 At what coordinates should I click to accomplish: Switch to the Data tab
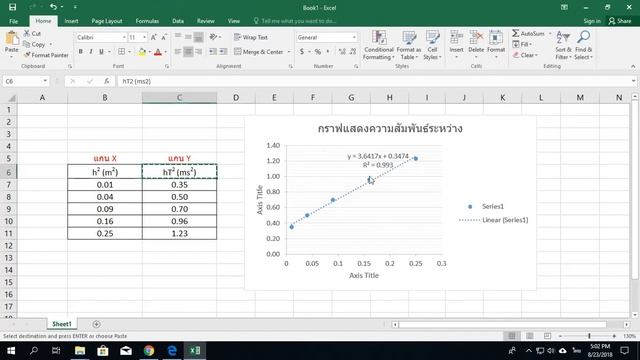[178, 21]
